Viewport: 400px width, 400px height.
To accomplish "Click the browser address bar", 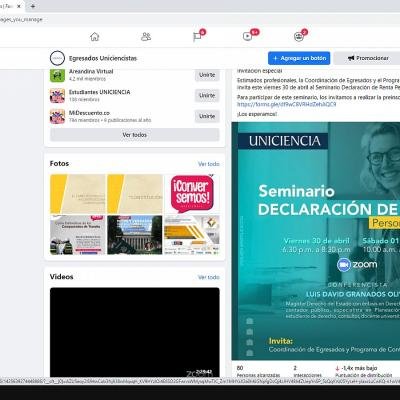I will click(200, 19).
